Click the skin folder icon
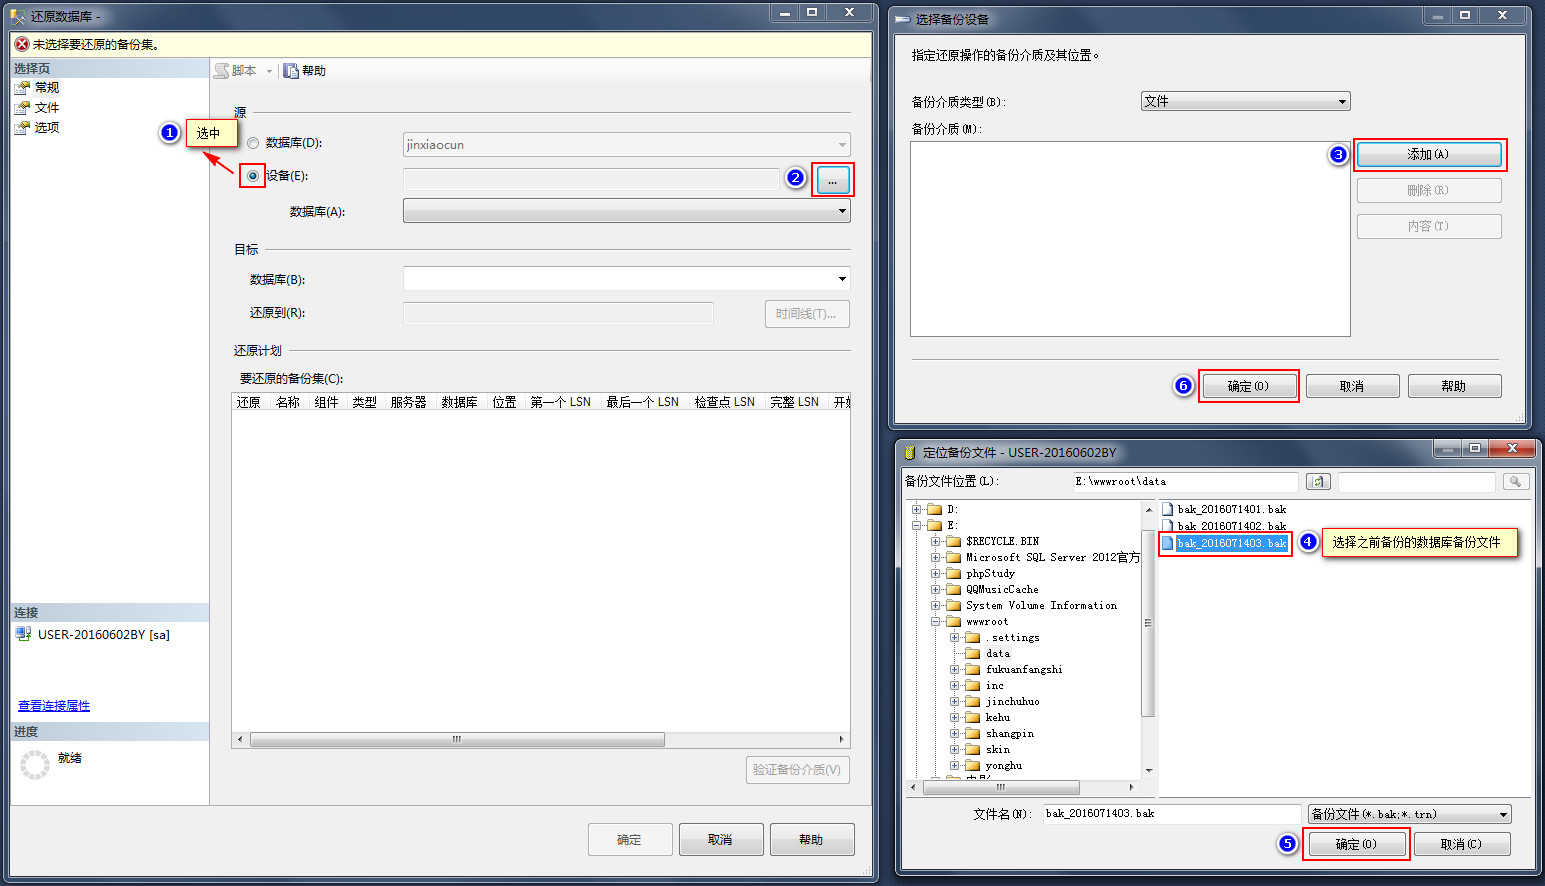This screenshot has height=886, width=1545. click(972, 749)
